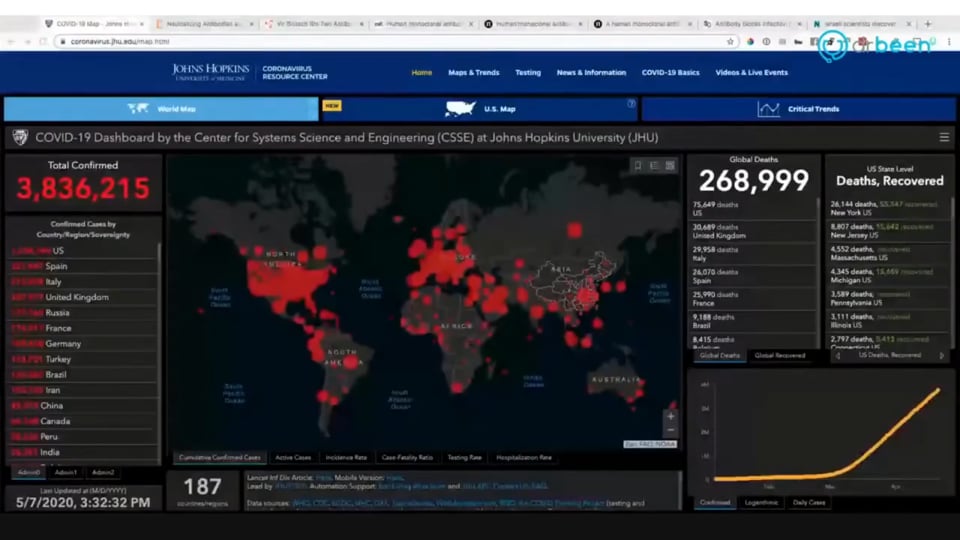Select the Logarithmic chart tab
This screenshot has height=540, width=960.
pos(761,503)
